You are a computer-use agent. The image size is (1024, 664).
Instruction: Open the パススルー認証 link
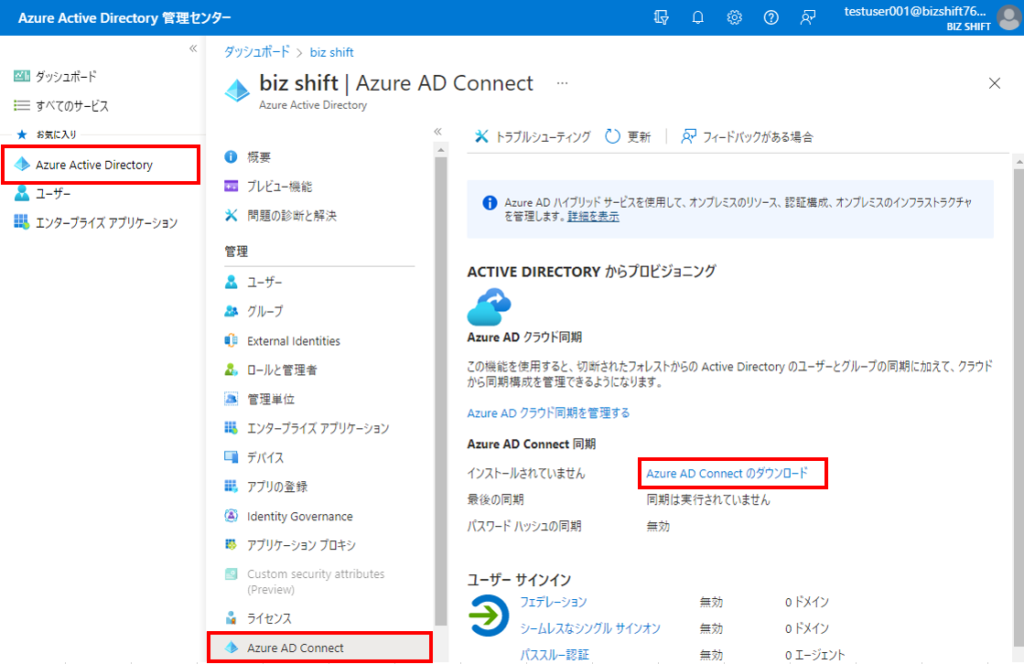pyautogui.click(x=554, y=654)
